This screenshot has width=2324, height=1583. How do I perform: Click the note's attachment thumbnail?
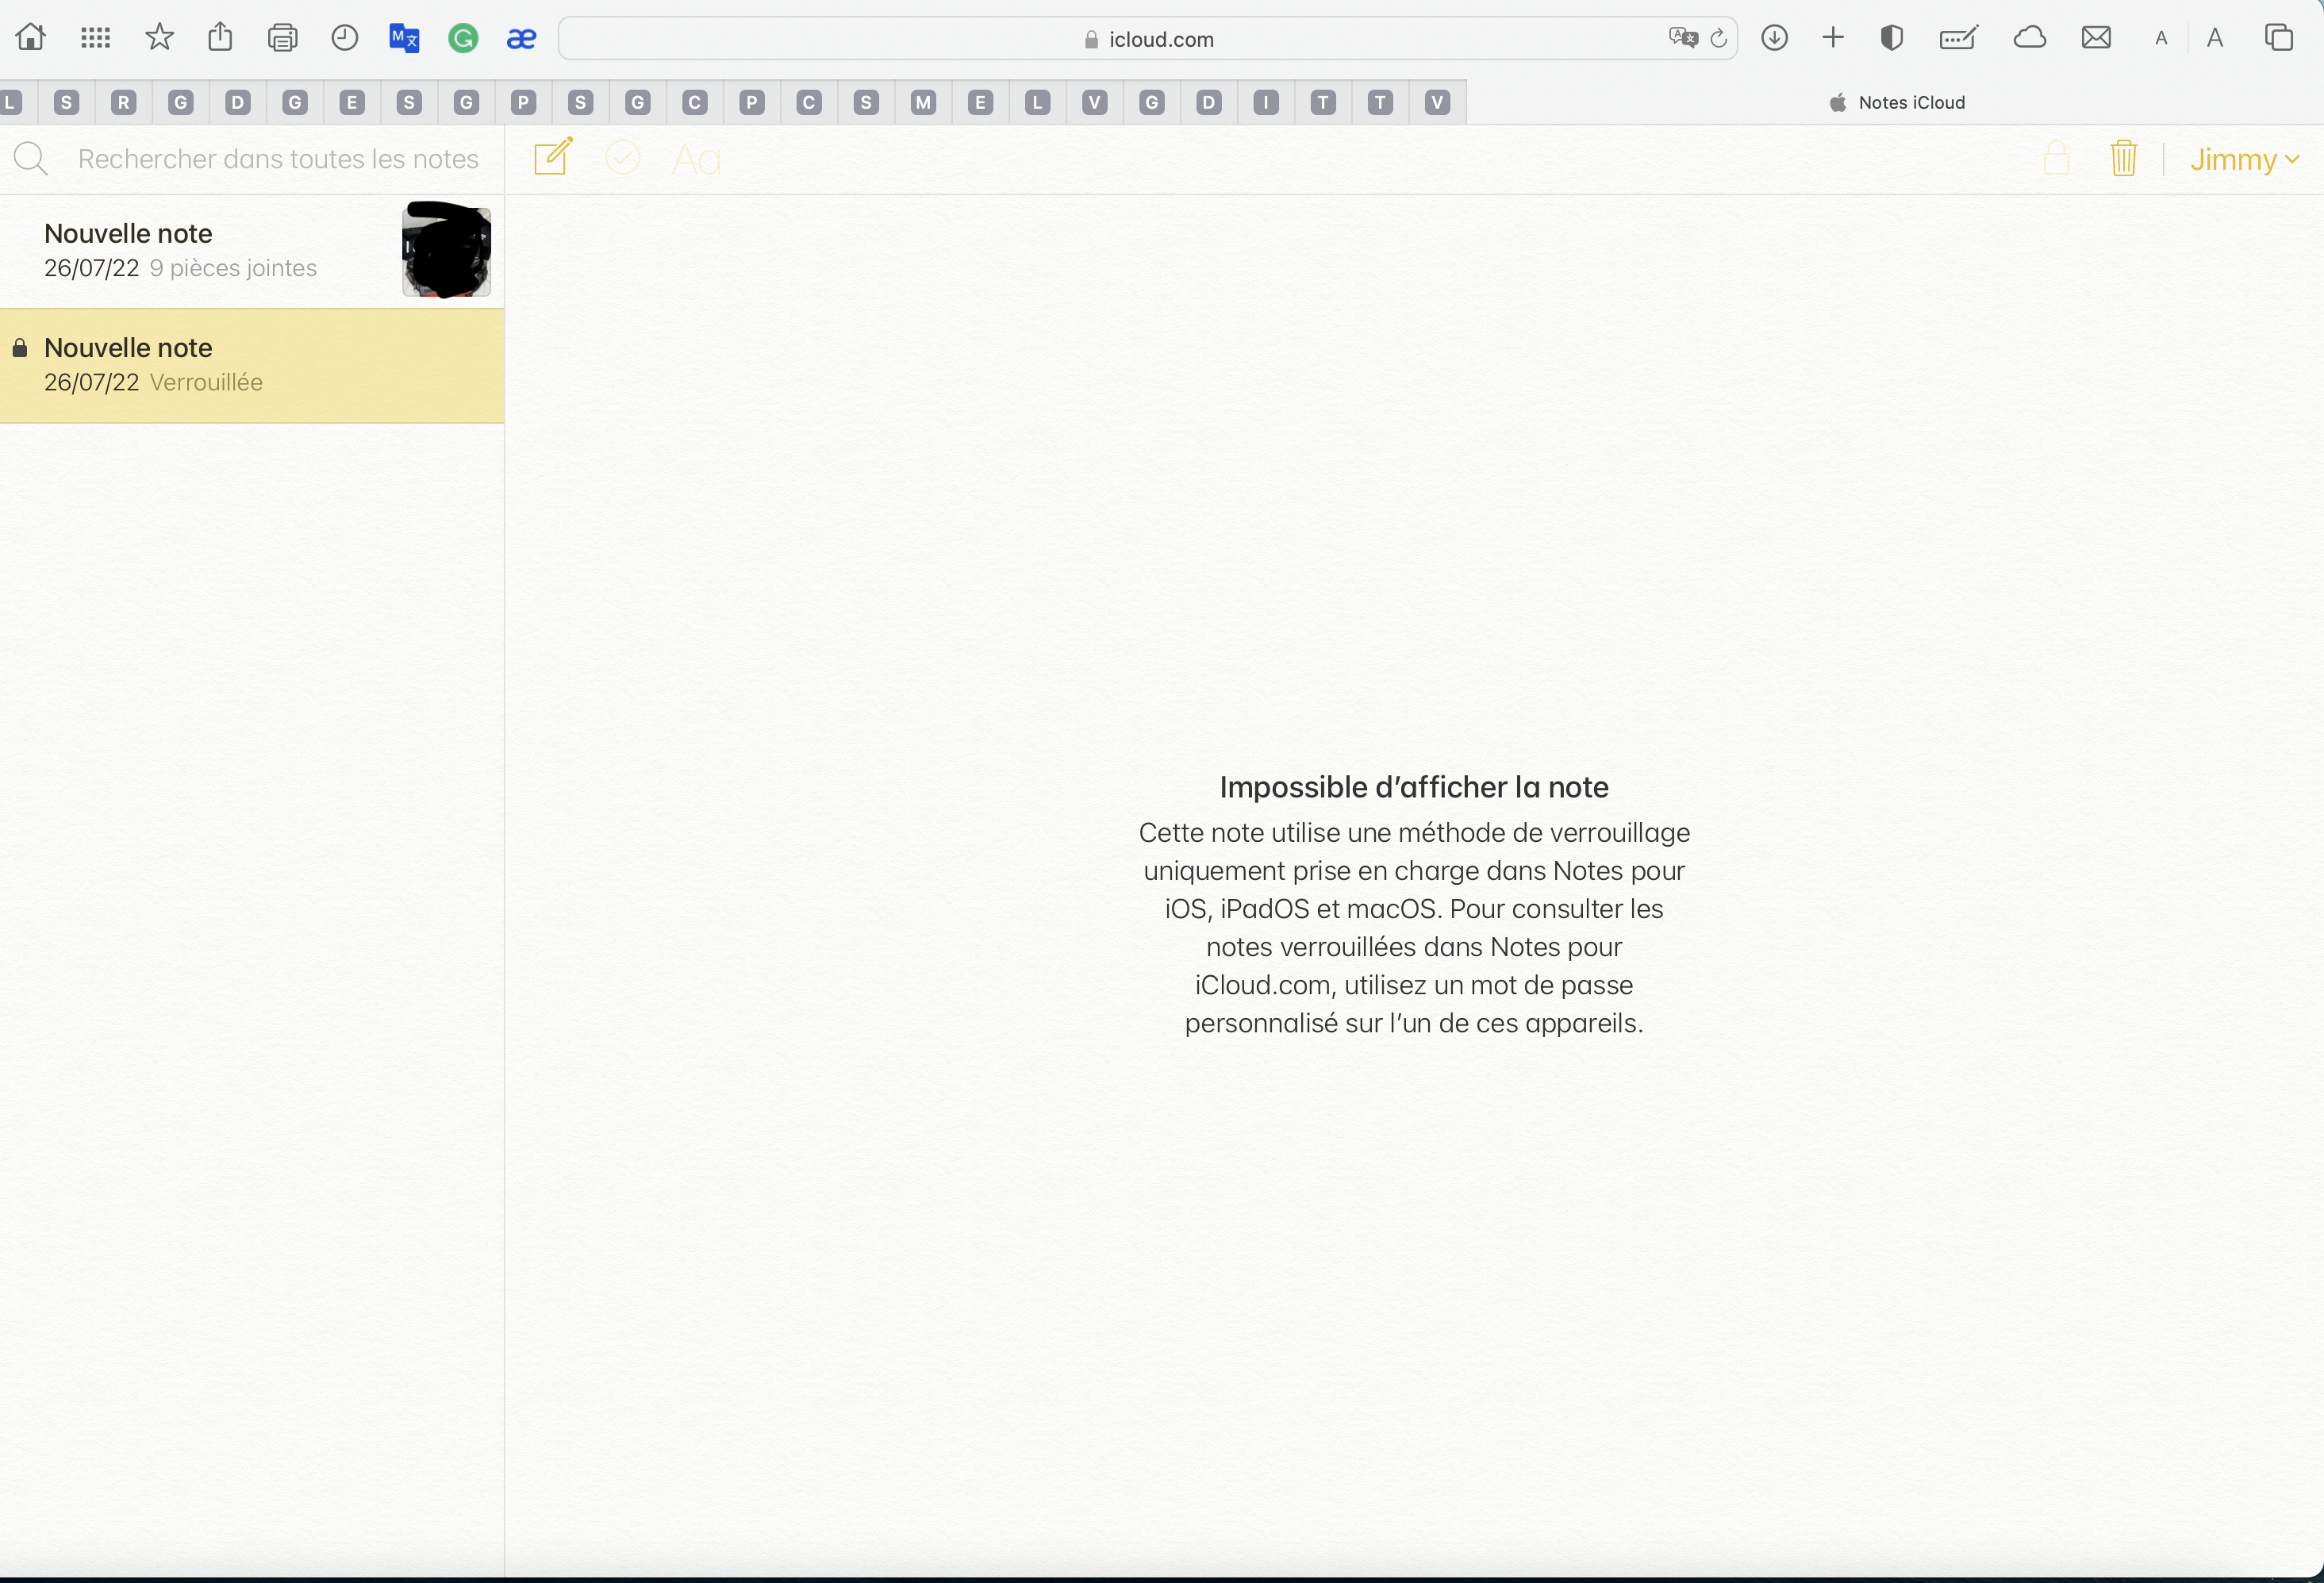pos(446,250)
